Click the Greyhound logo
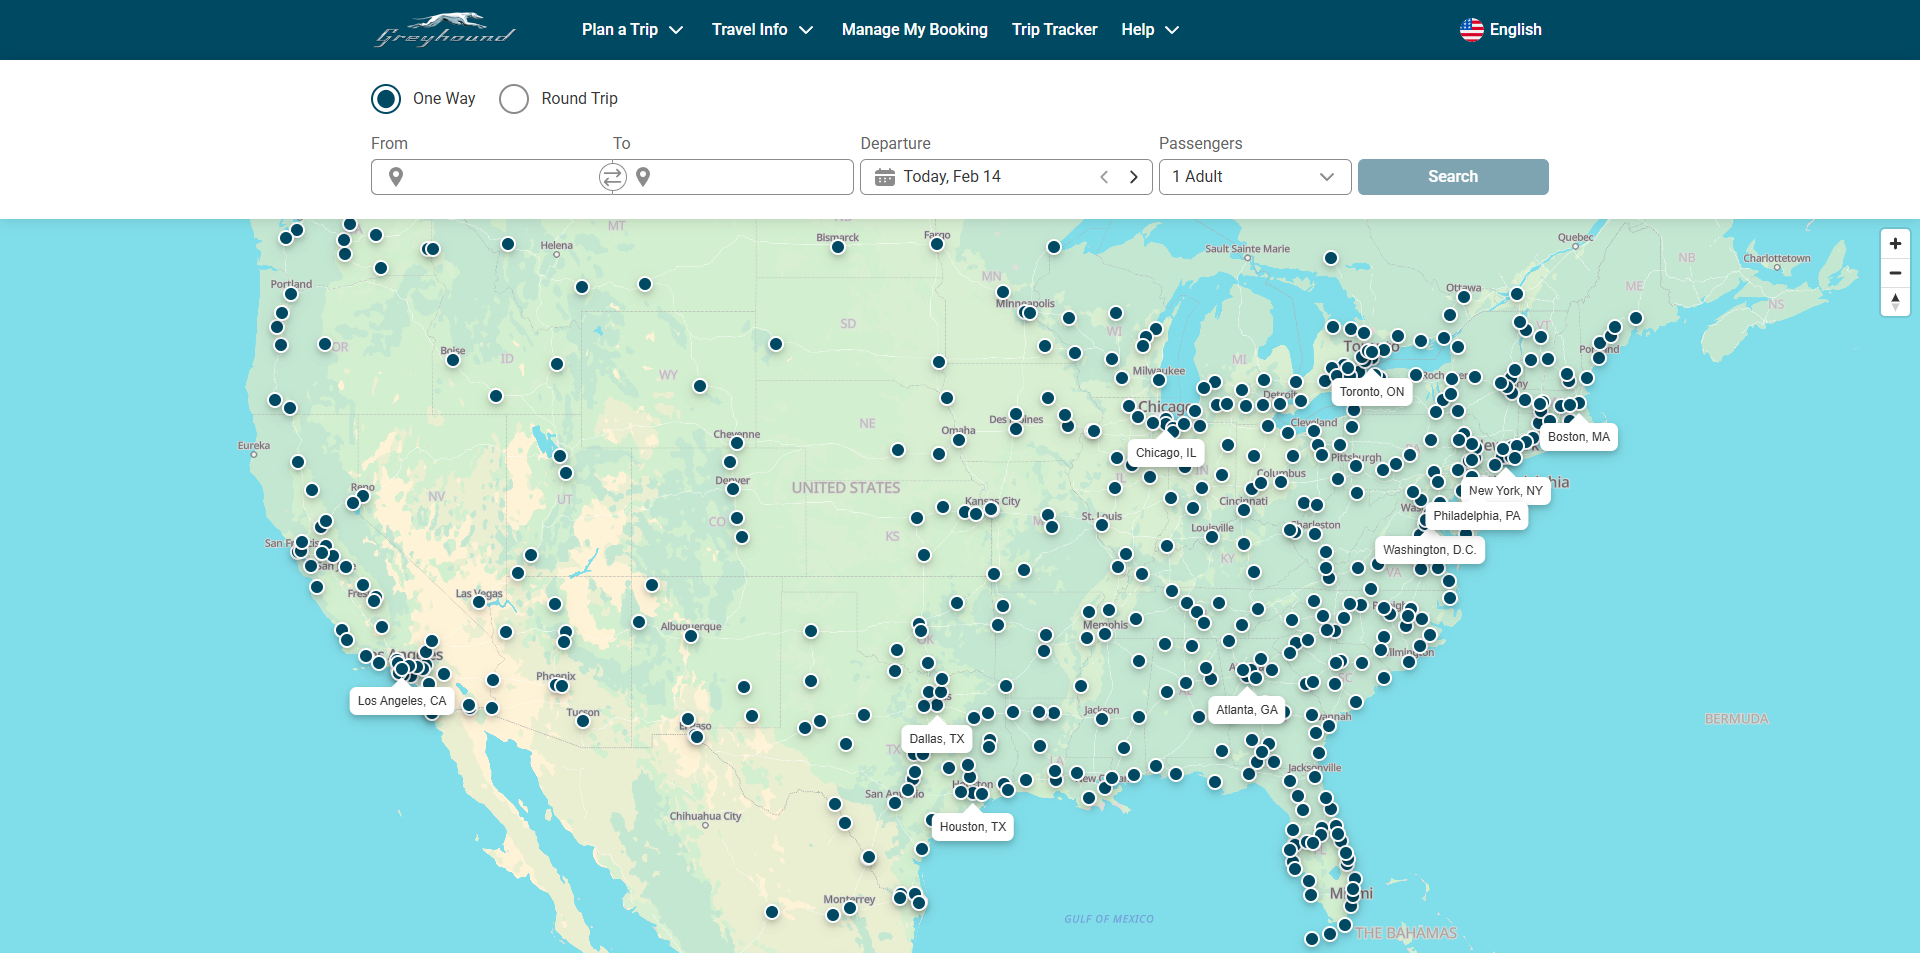 tap(445, 30)
